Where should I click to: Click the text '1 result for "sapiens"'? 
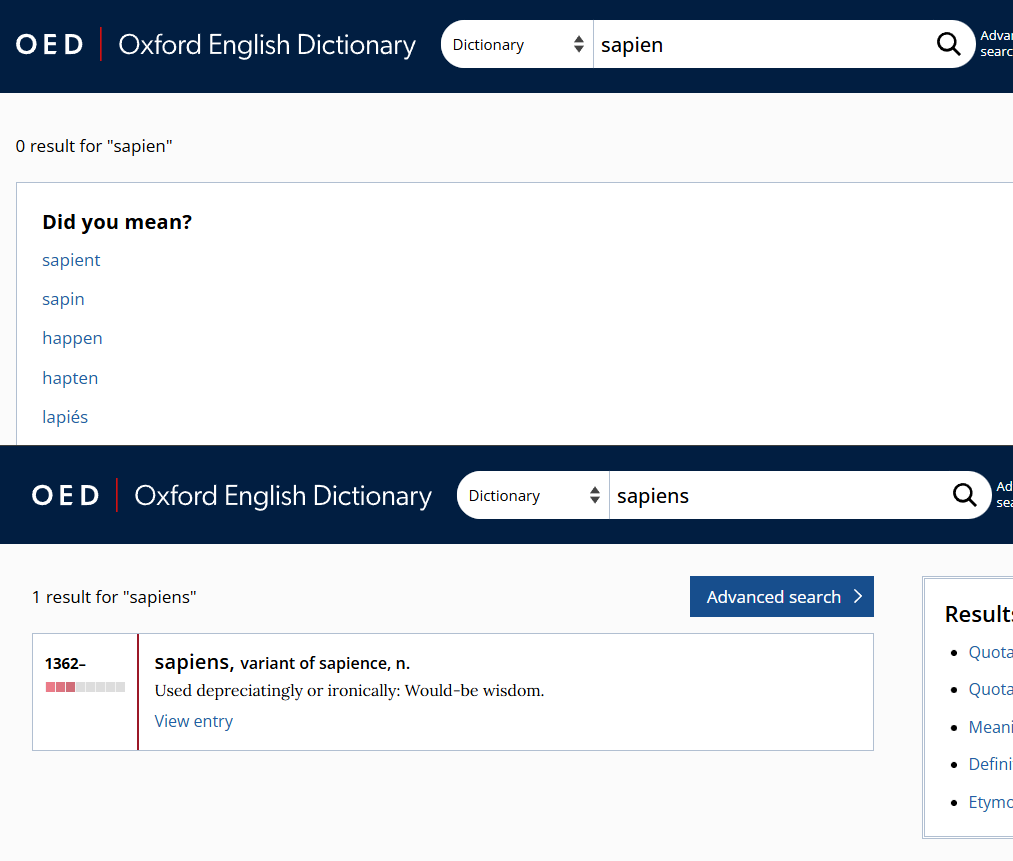pos(114,597)
